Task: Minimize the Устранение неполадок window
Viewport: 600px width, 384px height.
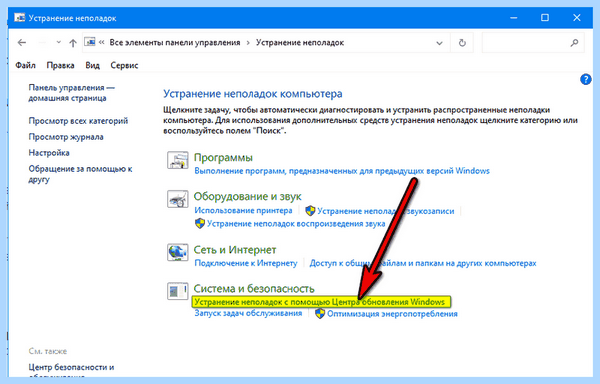Action: (514, 18)
